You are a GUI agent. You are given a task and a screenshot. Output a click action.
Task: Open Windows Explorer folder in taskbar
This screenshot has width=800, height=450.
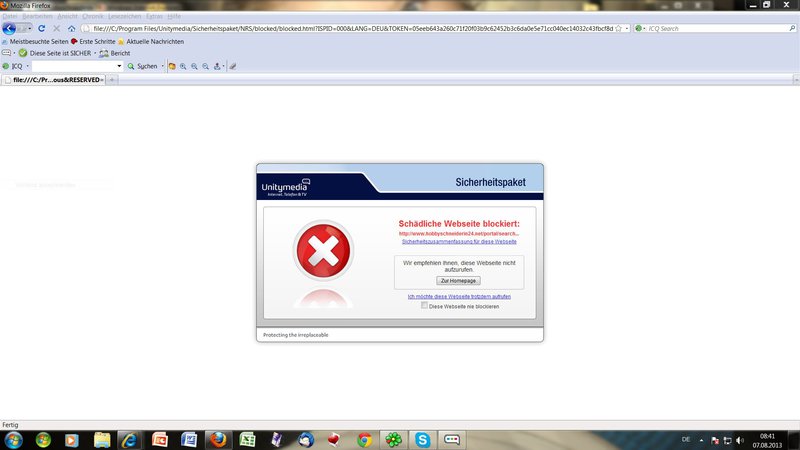click(102, 440)
